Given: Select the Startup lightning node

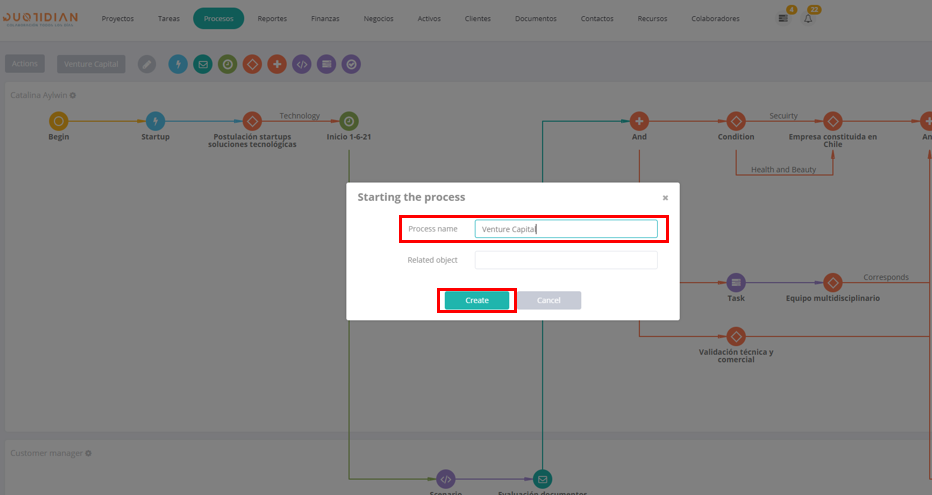Looking at the screenshot, I should click(x=155, y=121).
